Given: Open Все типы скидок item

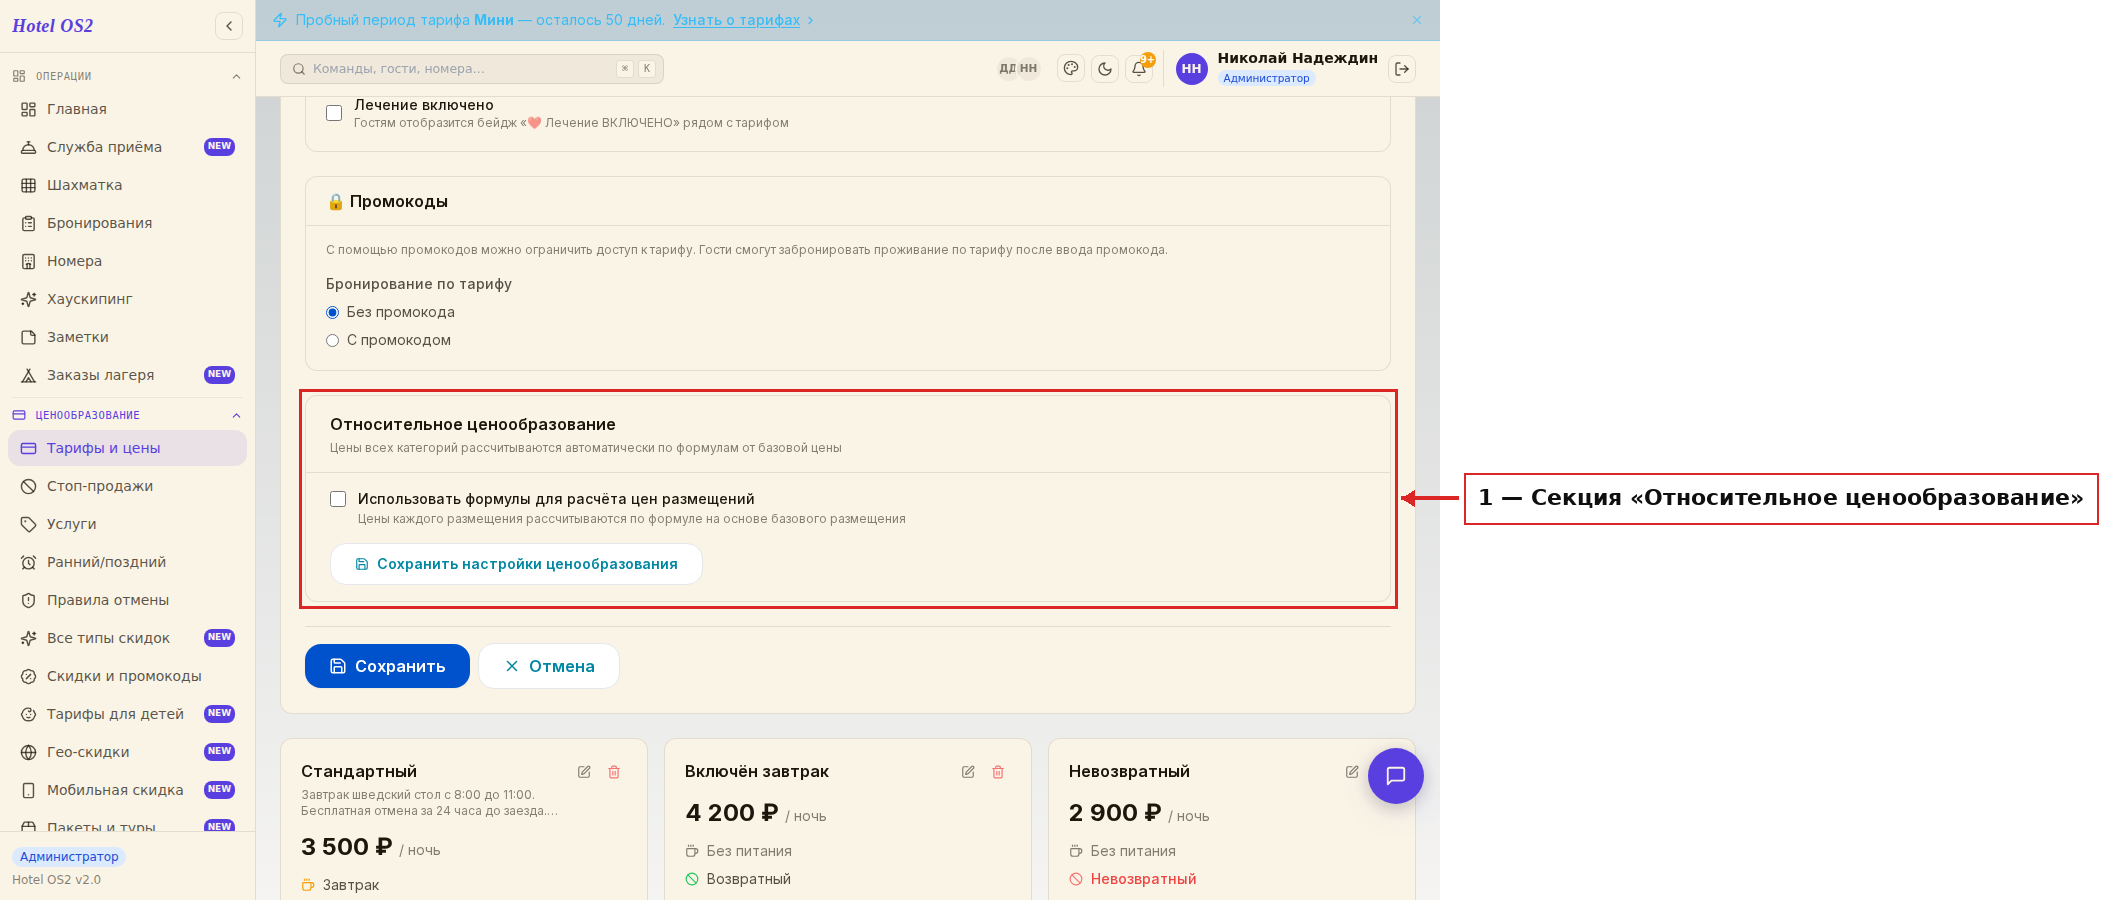Looking at the screenshot, I should [x=127, y=638].
